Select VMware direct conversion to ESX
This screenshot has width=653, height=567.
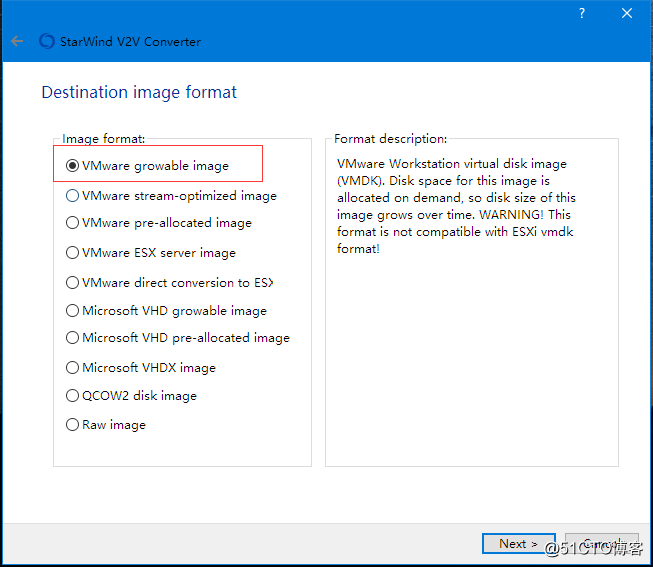point(169,283)
